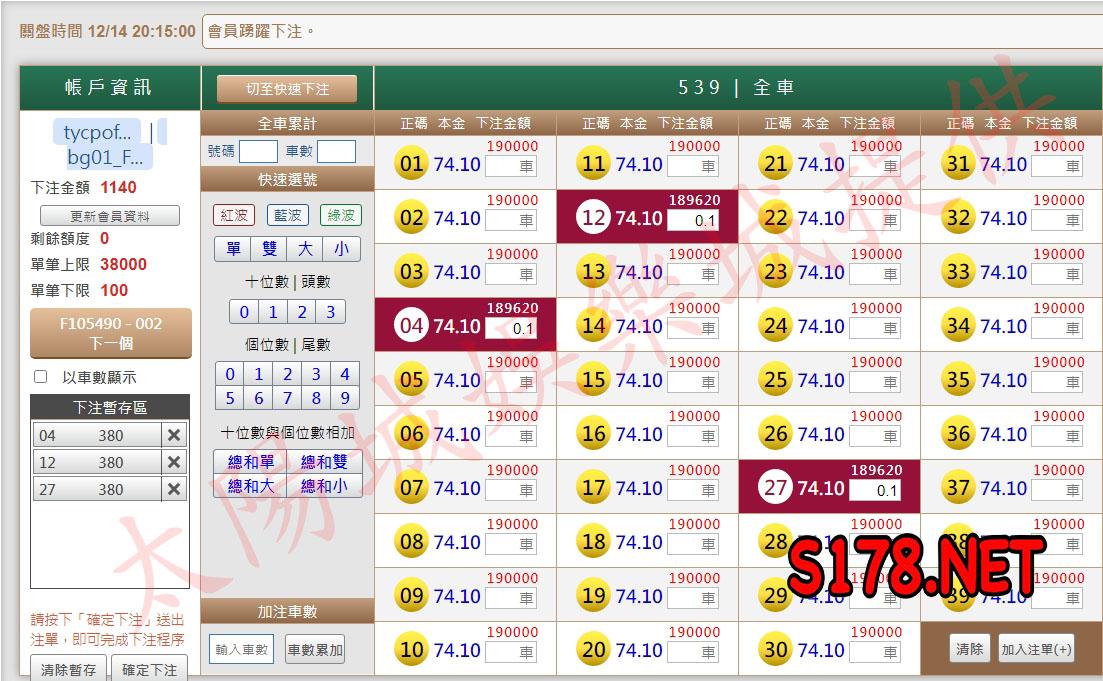Screen dimensions: 1103x681
Task: Select yellow ball number 07
Action: click(412, 488)
